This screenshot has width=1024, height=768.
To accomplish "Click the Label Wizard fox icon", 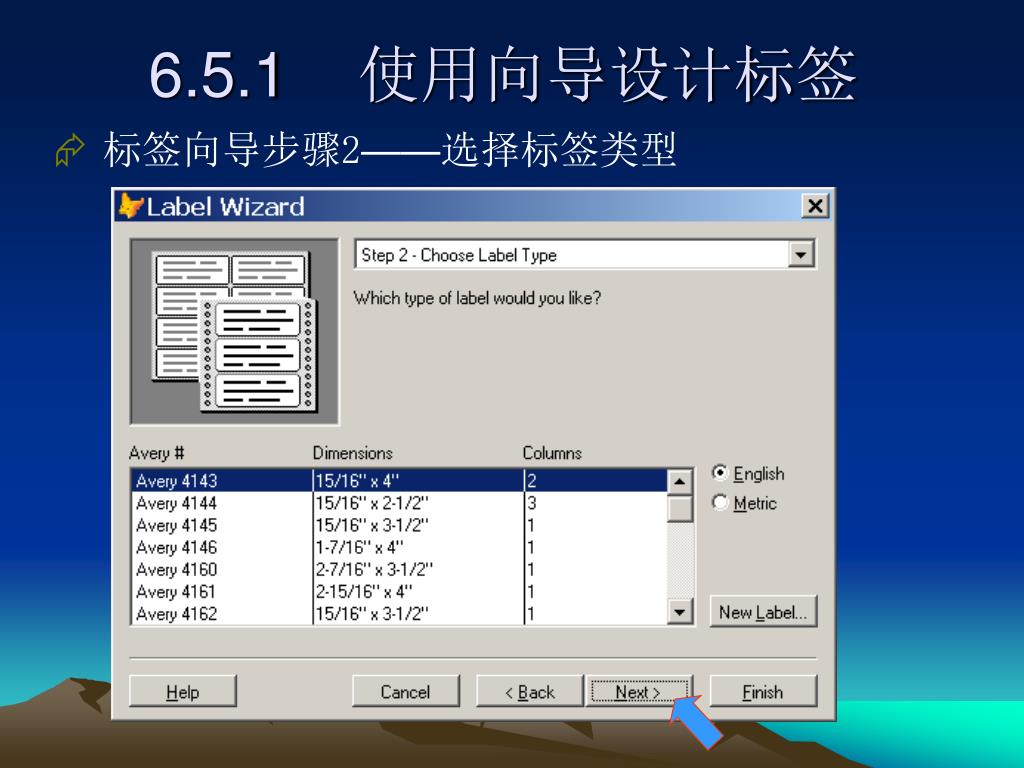I will tap(130, 206).
